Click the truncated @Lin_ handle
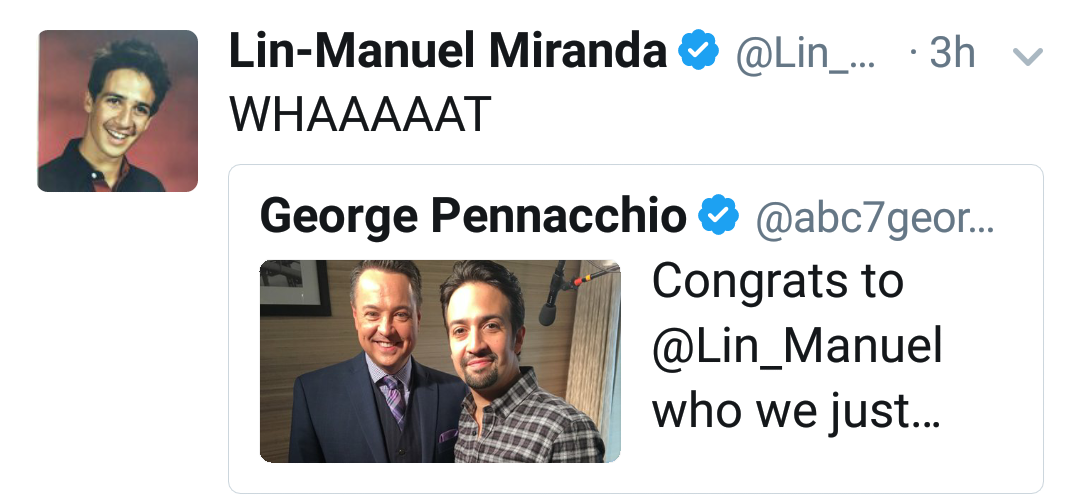The width and height of the screenshot is (1080, 503). pyautogui.click(x=805, y=54)
